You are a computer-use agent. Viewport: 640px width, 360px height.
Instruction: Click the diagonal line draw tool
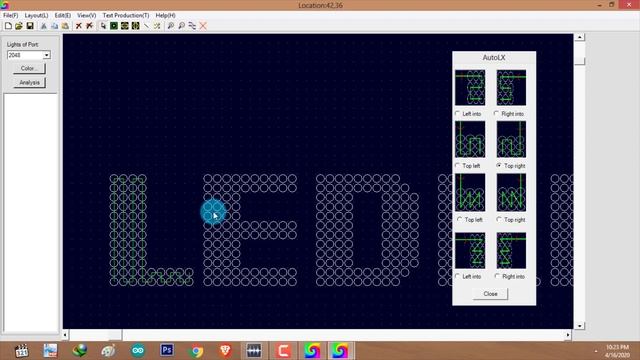pyautogui.click(x=146, y=26)
